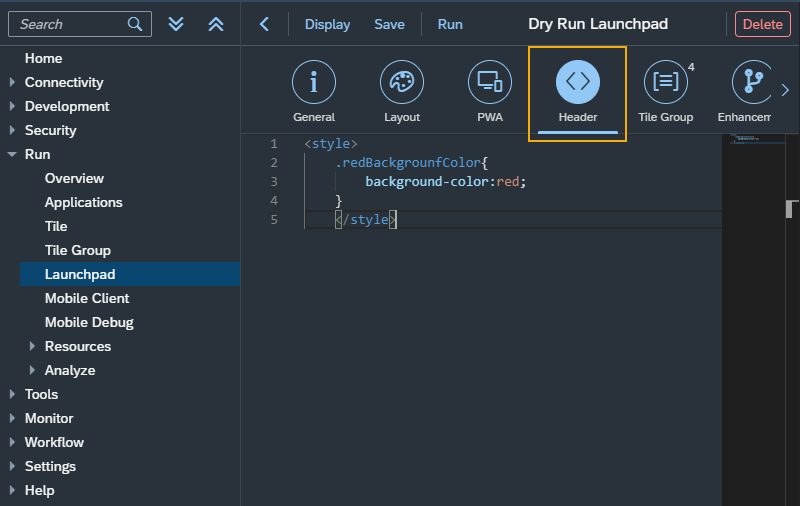Image resolution: width=800 pixels, height=506 pixels.
Task: Click the opening <style> tag line
Action: (x=331, y=144)
